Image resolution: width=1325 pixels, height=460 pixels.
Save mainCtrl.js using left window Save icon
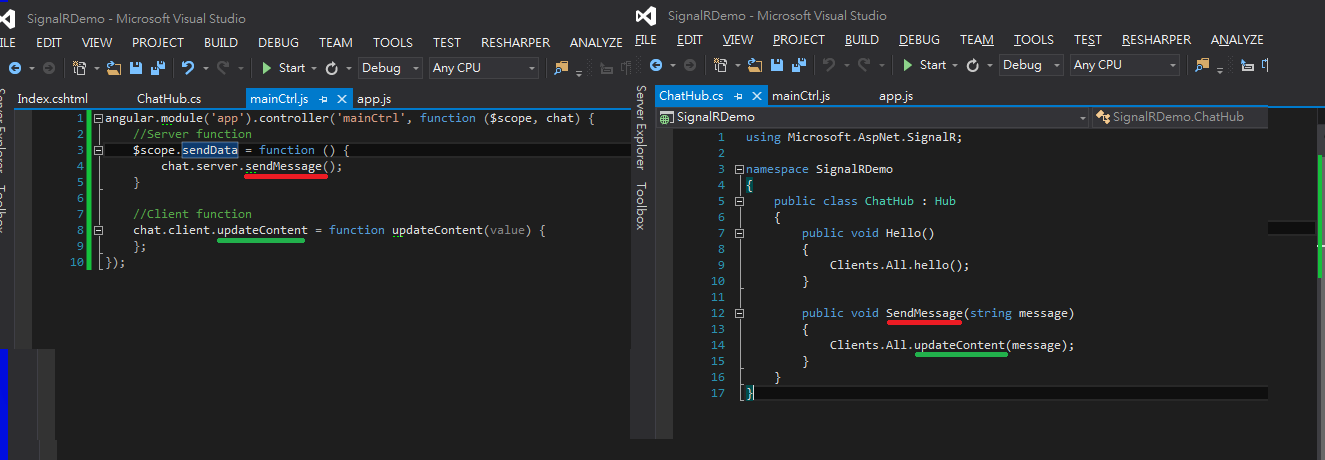[135, 68]
